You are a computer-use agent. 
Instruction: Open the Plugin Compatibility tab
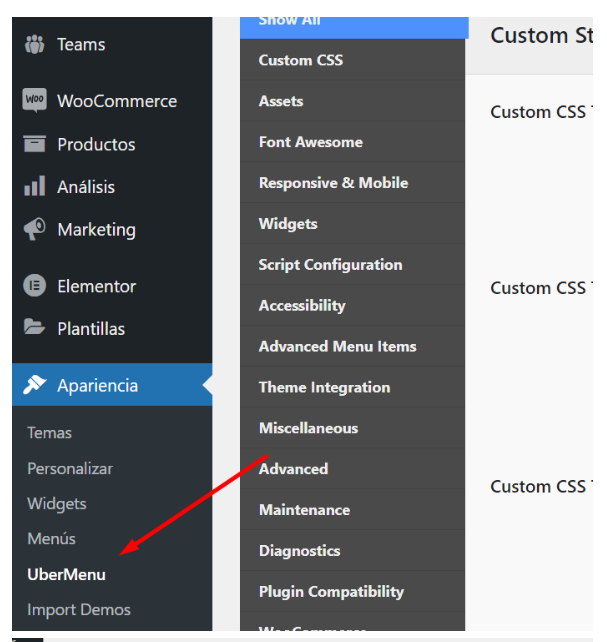[352, 592]
